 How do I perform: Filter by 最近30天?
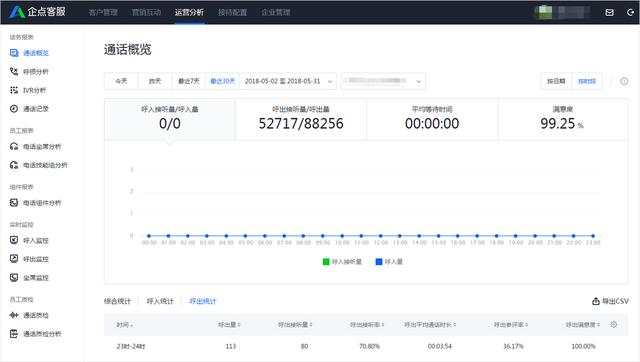pyautogui.click(x=223, y=81)
